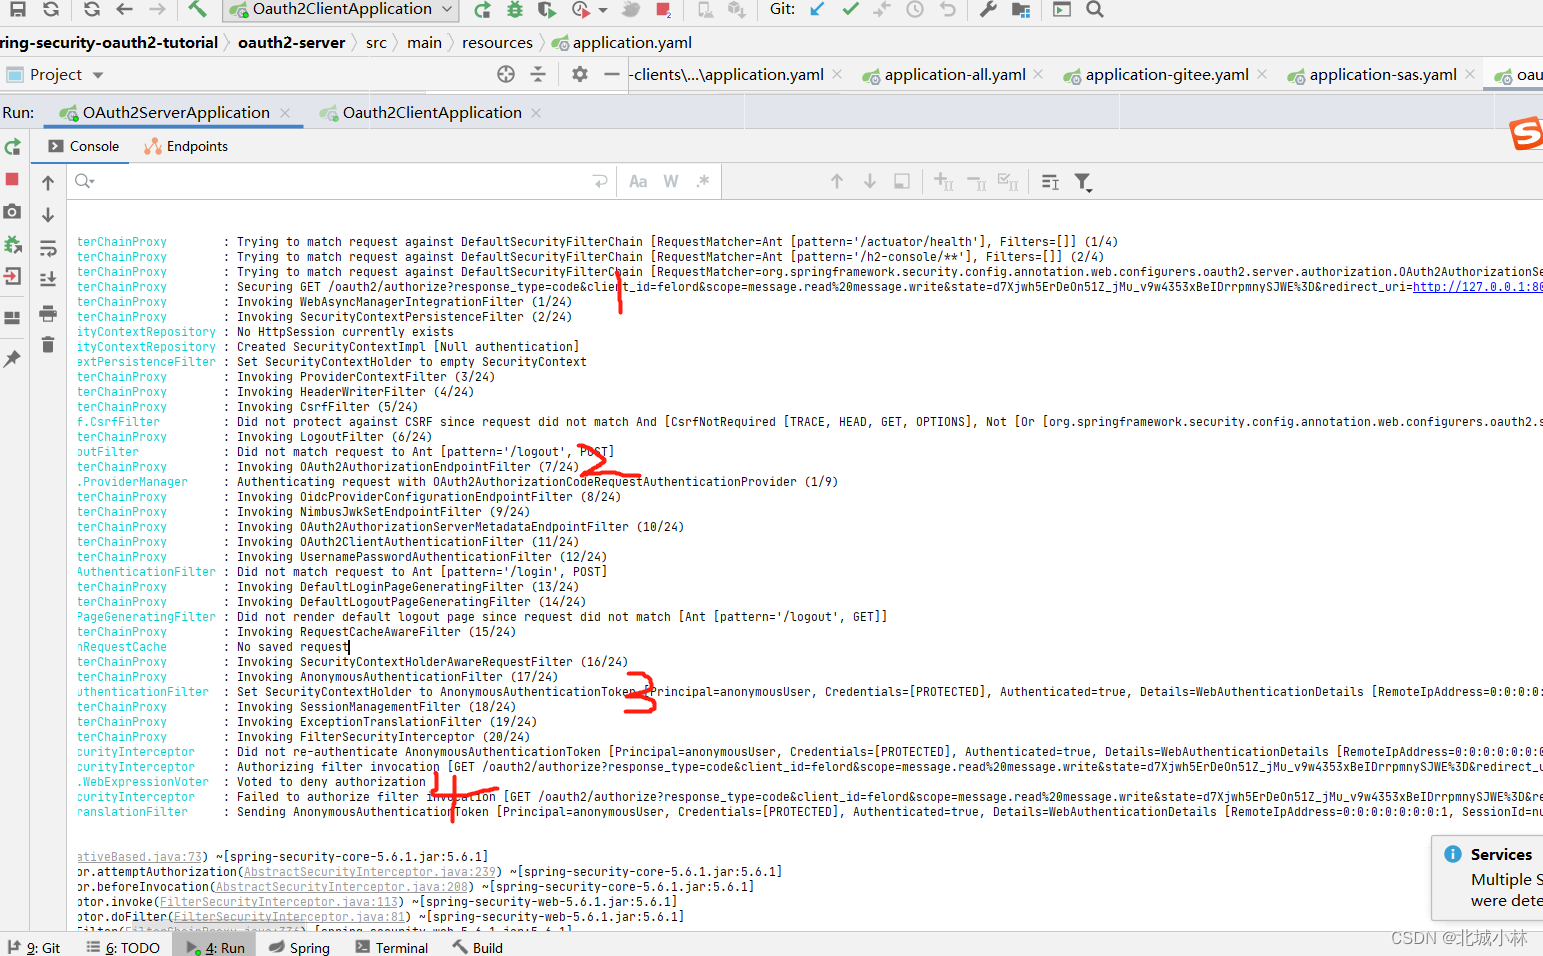Collapse all in Project panel
Screen dimensions: 1543x956
(x=538, y=74)
